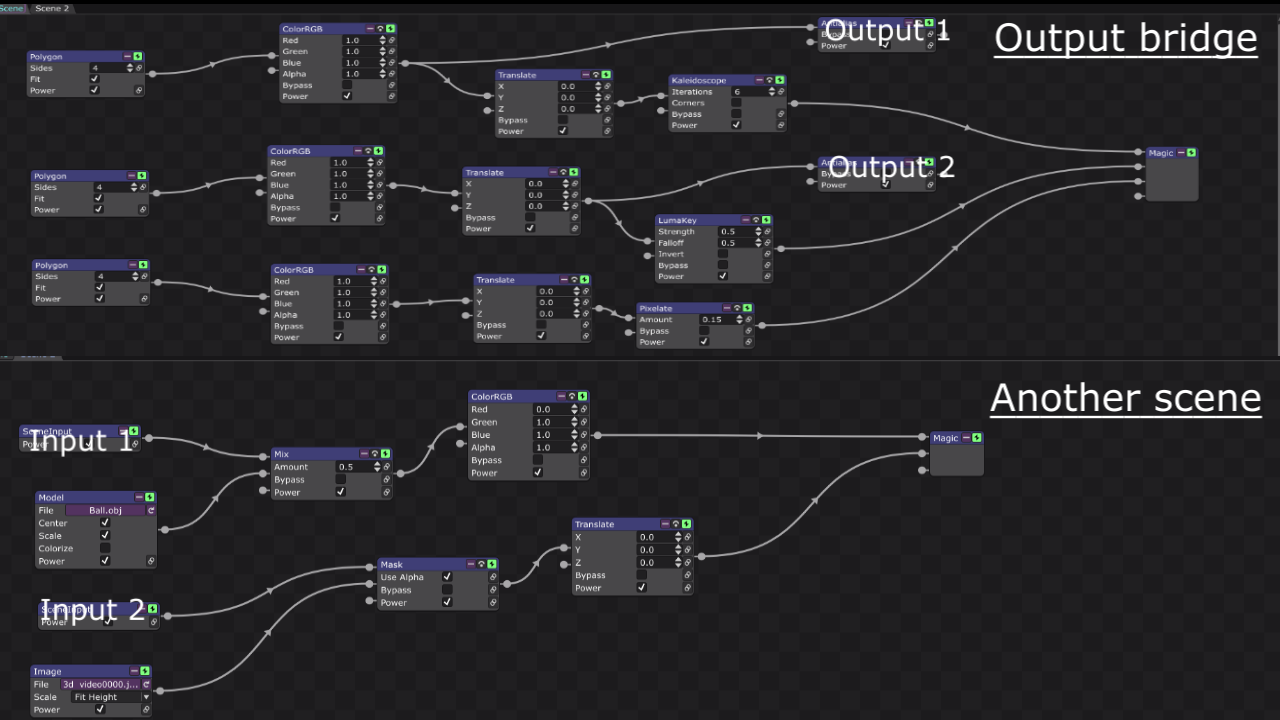Click stepper arrows for LumaKey Strength

coord(757,232)
